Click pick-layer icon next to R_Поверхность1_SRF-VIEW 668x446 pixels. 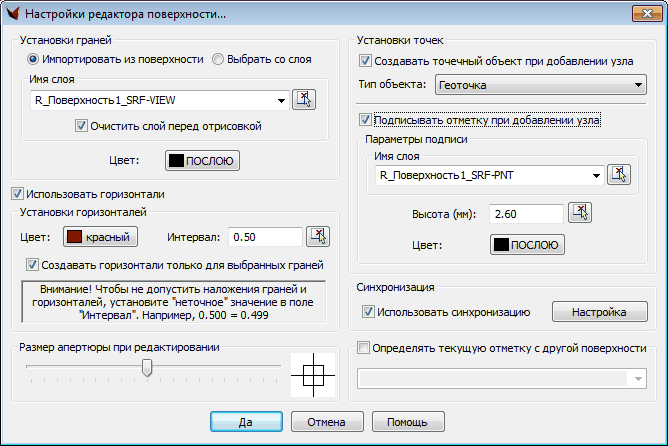303,99
